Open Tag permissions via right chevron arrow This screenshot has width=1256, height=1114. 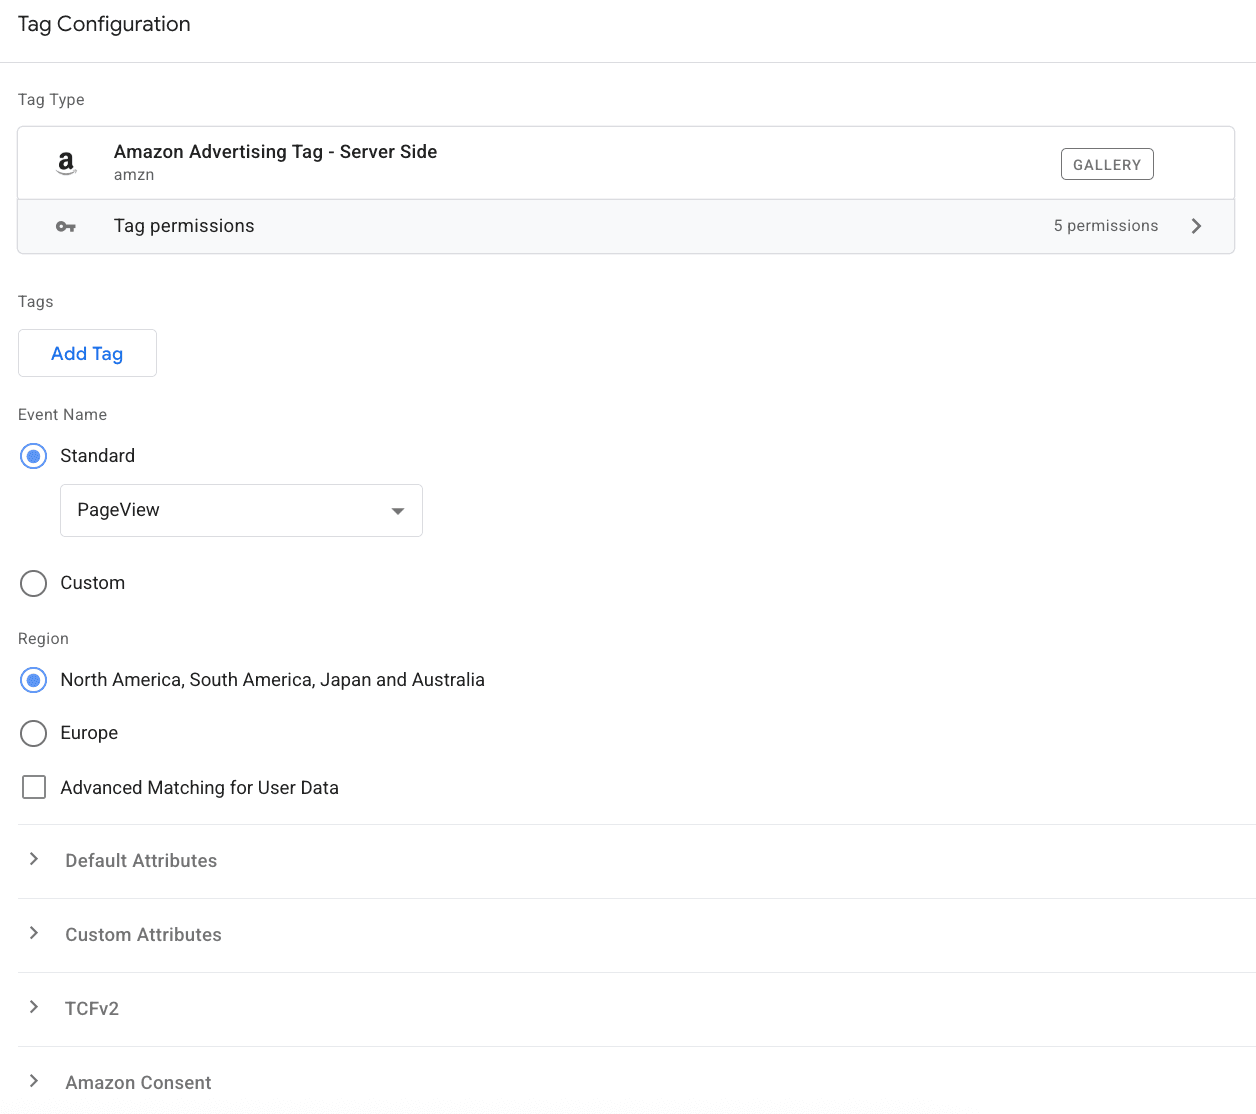point(1196,226)
